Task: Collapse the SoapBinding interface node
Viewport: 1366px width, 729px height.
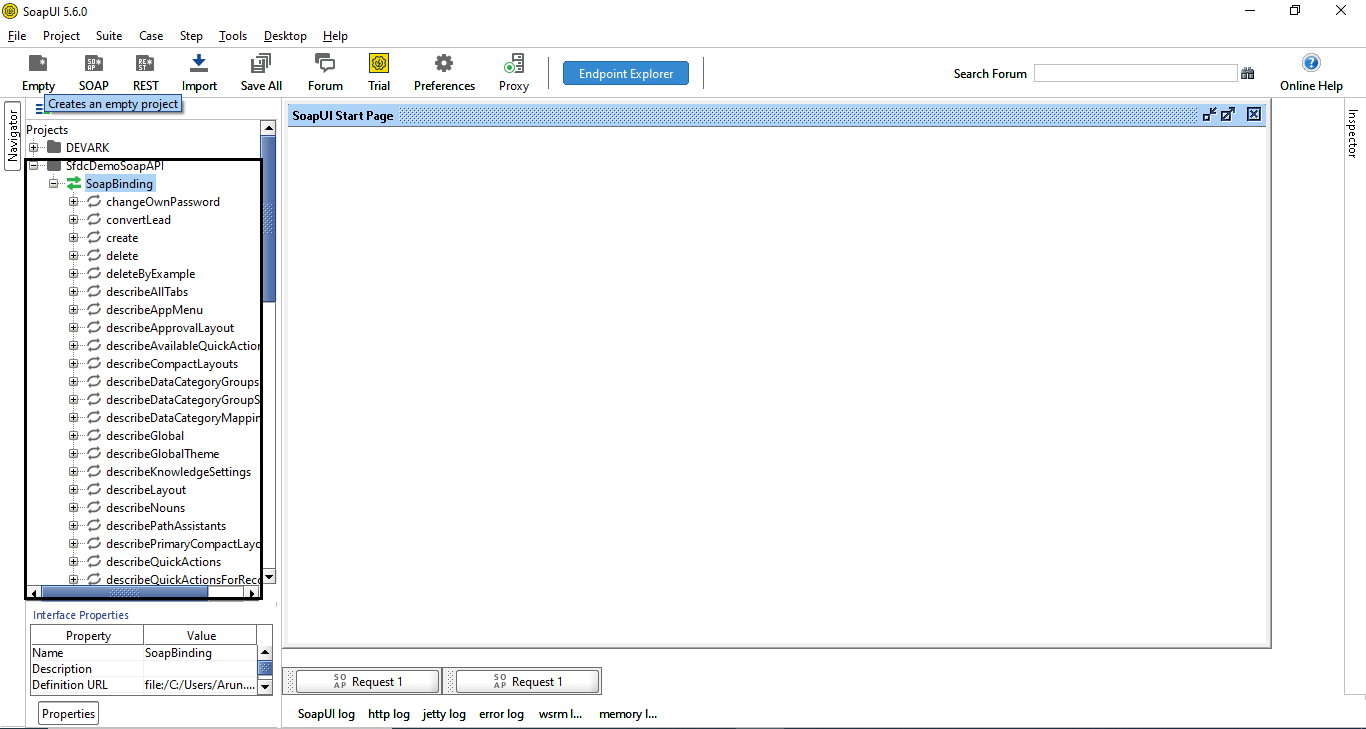Action: pyautogui.click(x=54, y=184)
